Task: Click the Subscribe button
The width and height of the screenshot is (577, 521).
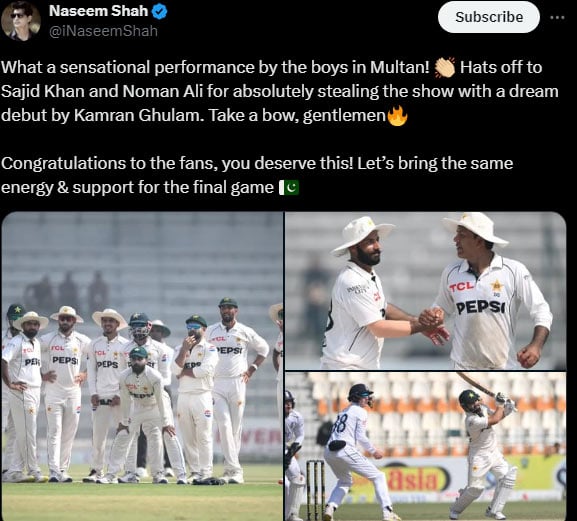Action: click(489, 17)
